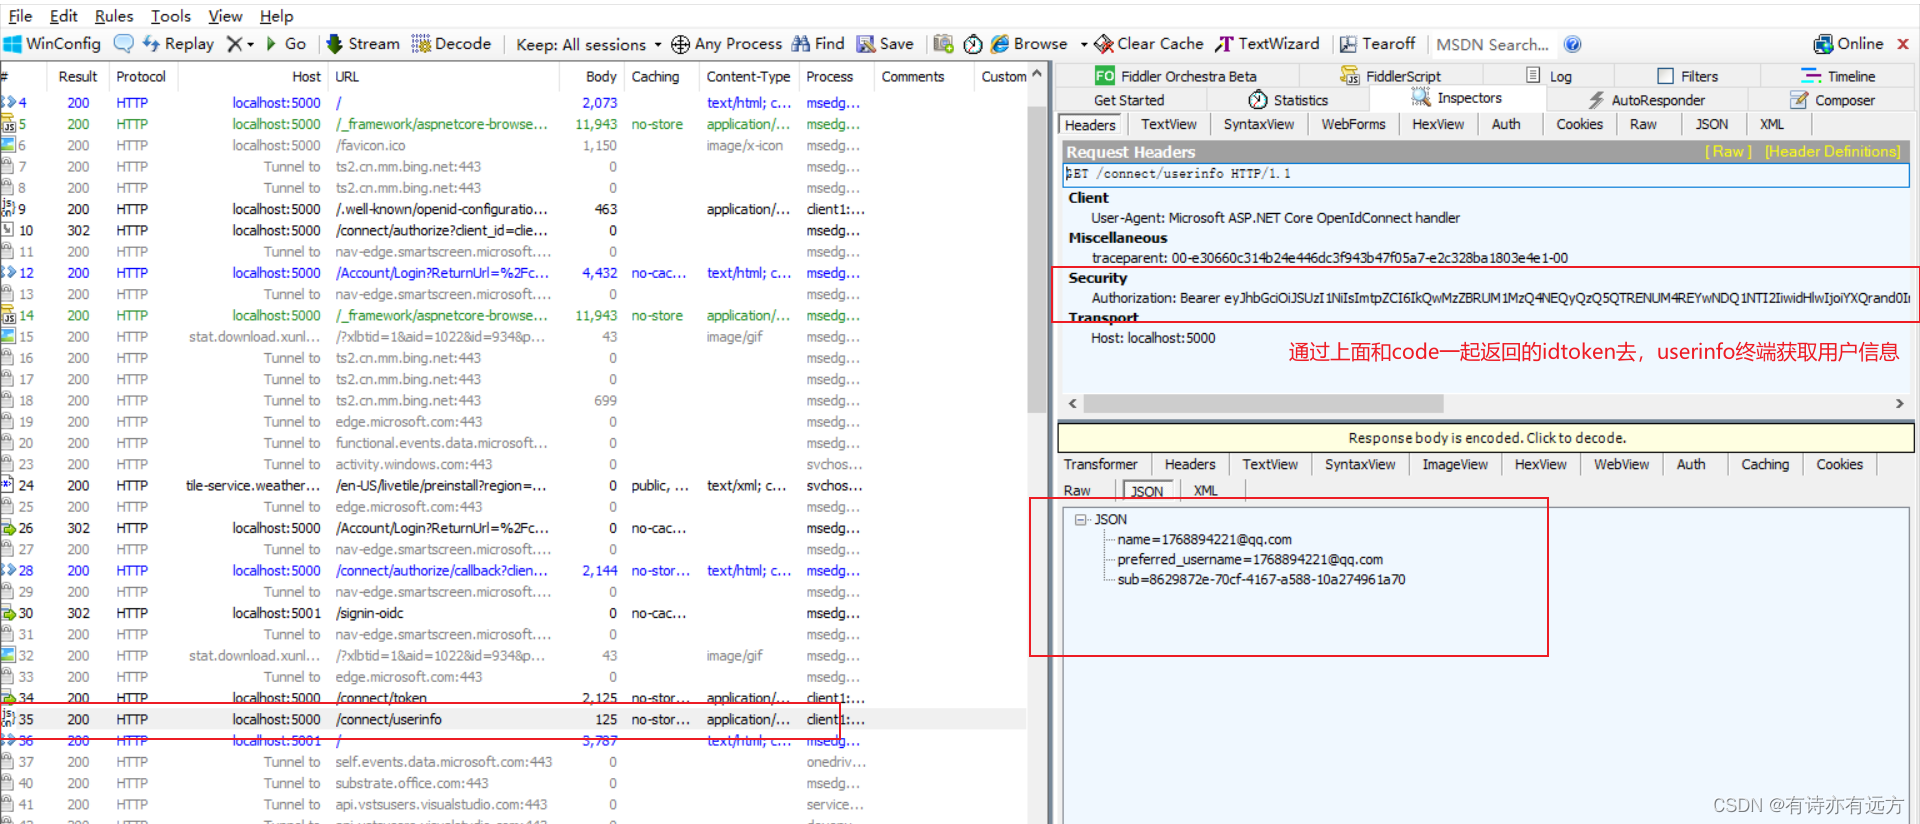The image size is (1920, 824).
Task: Click the Replay toolbar button
Action: 178,44
